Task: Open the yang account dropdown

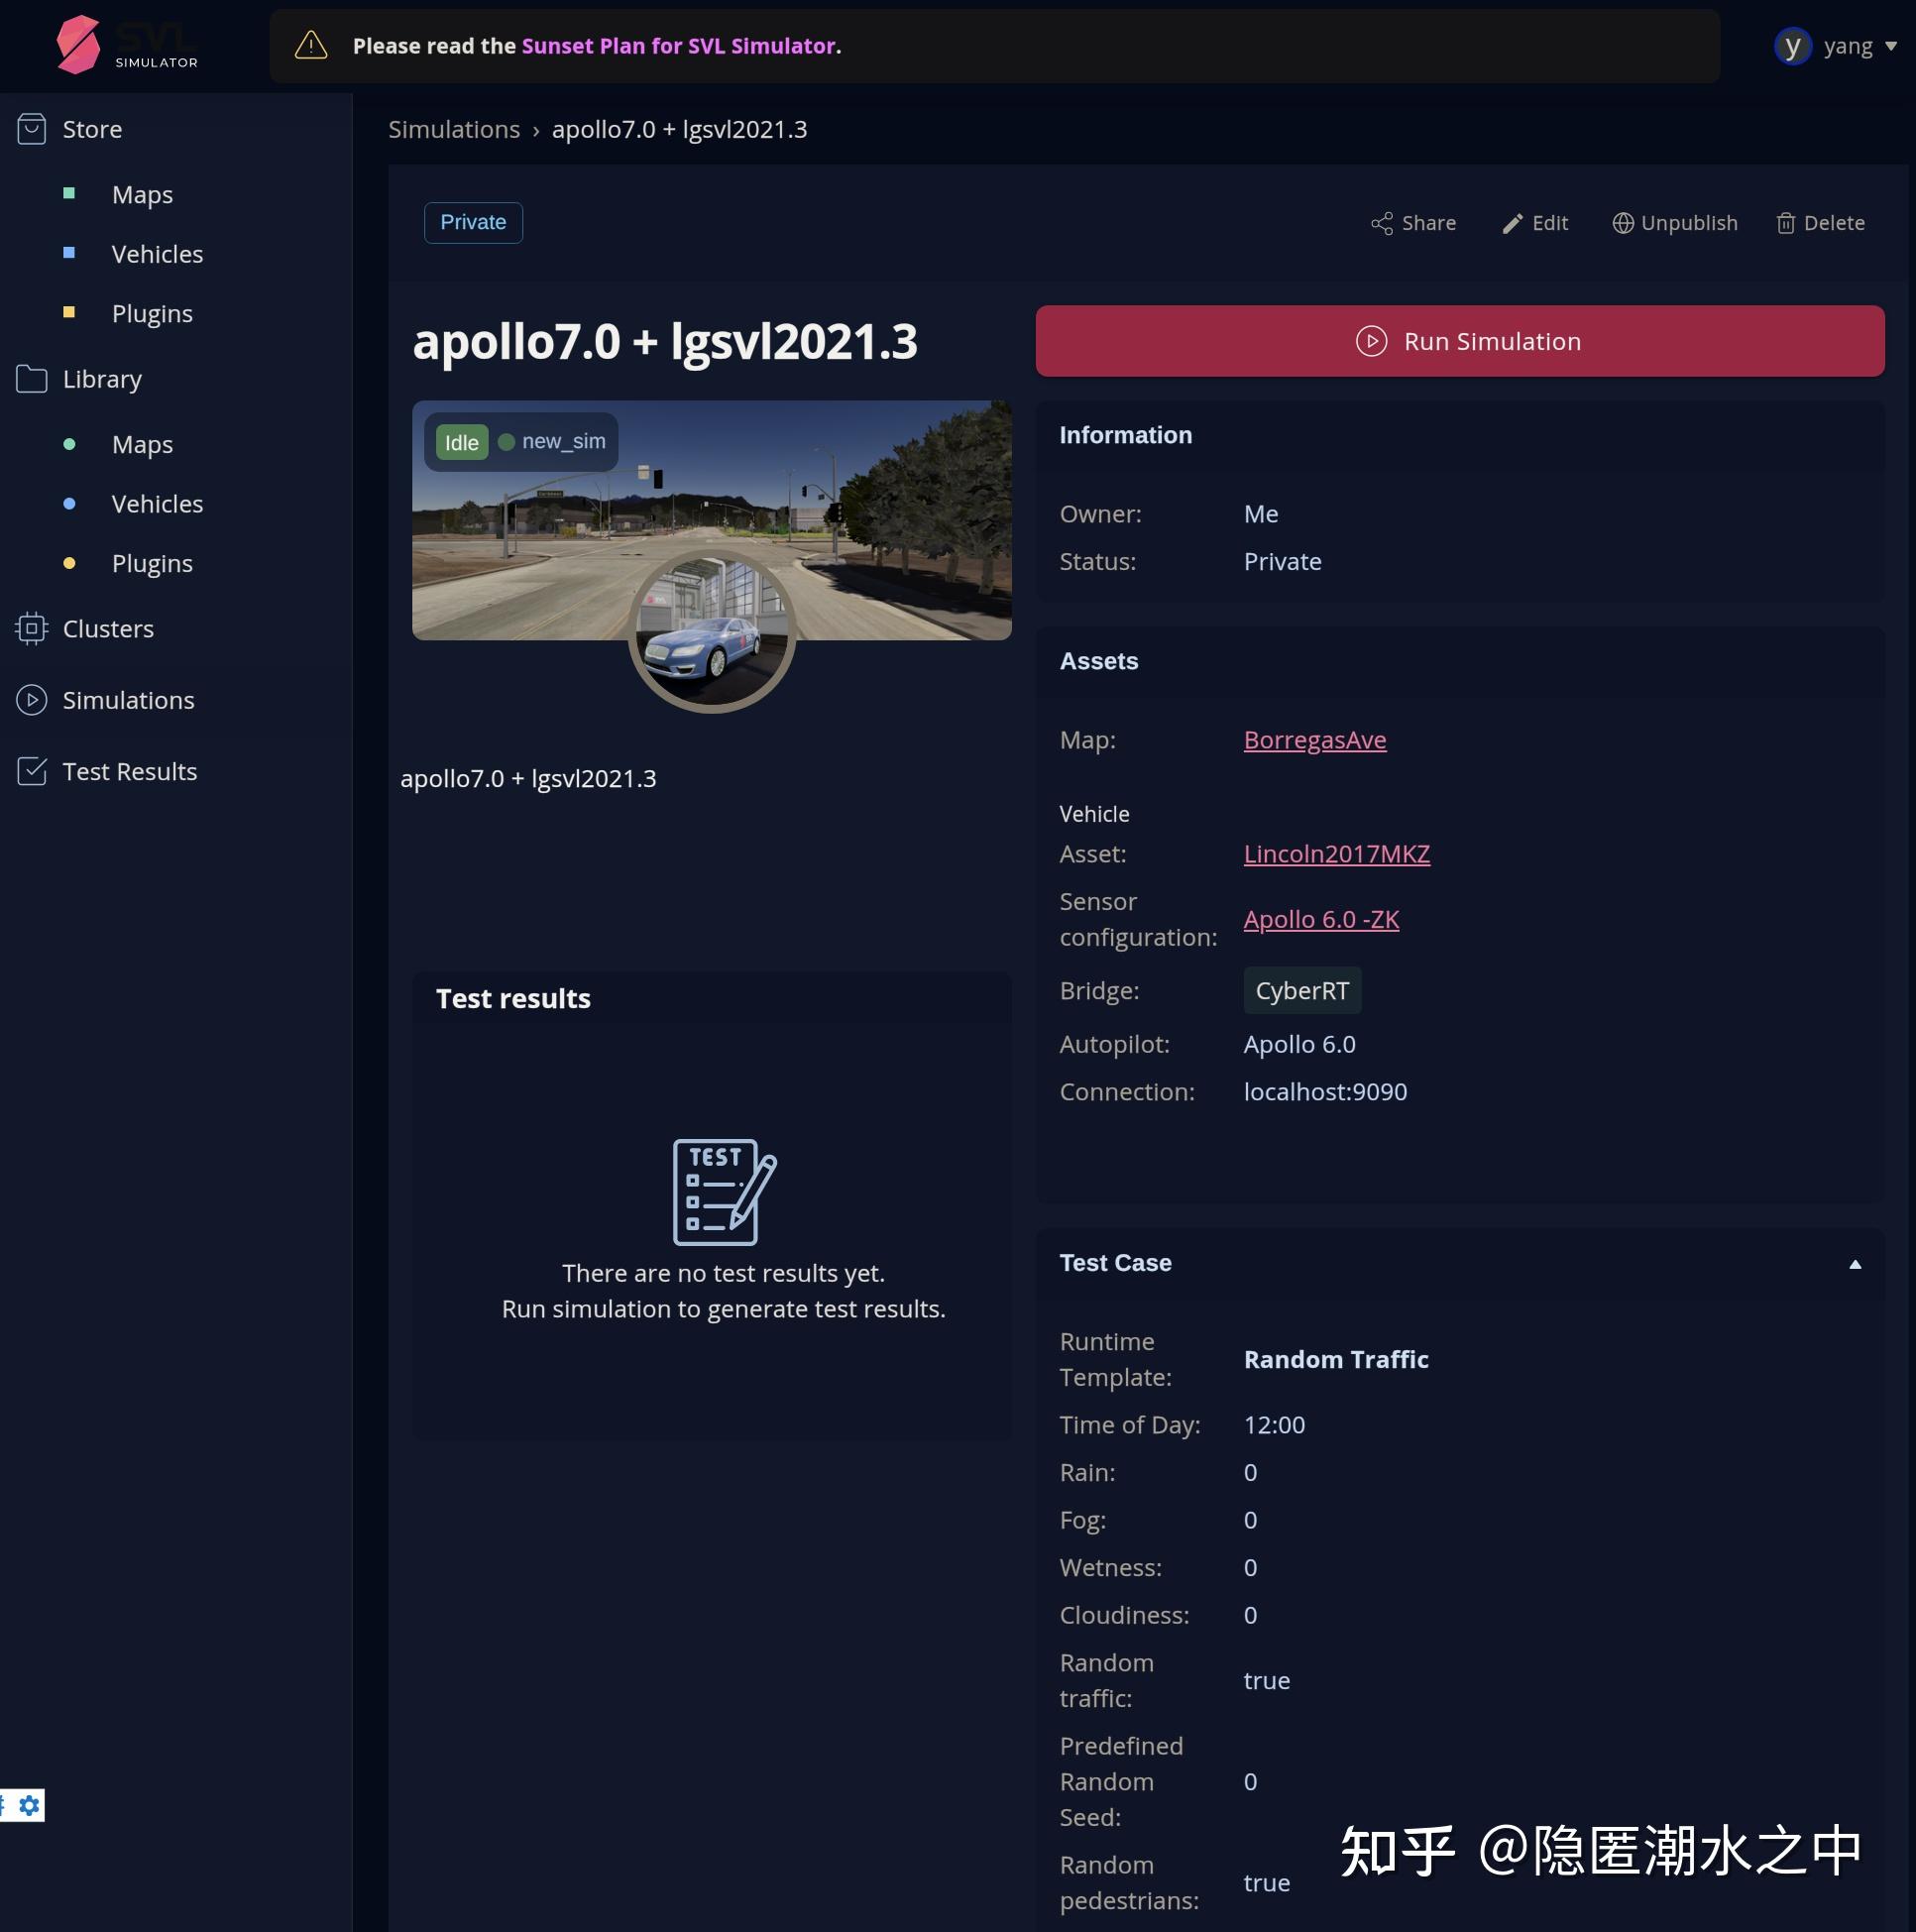Action: pos(1835,45)
